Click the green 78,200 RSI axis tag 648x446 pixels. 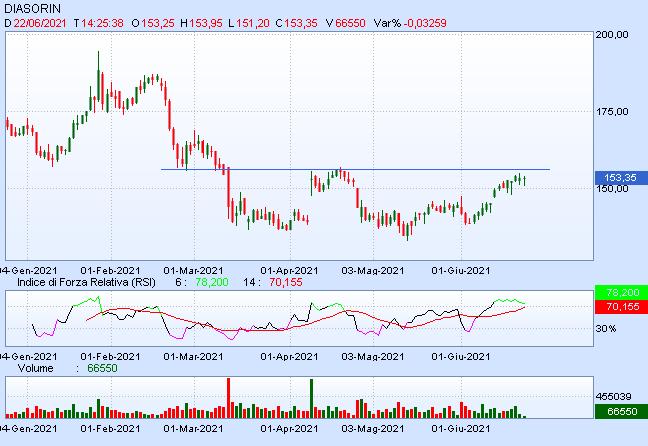621,293
